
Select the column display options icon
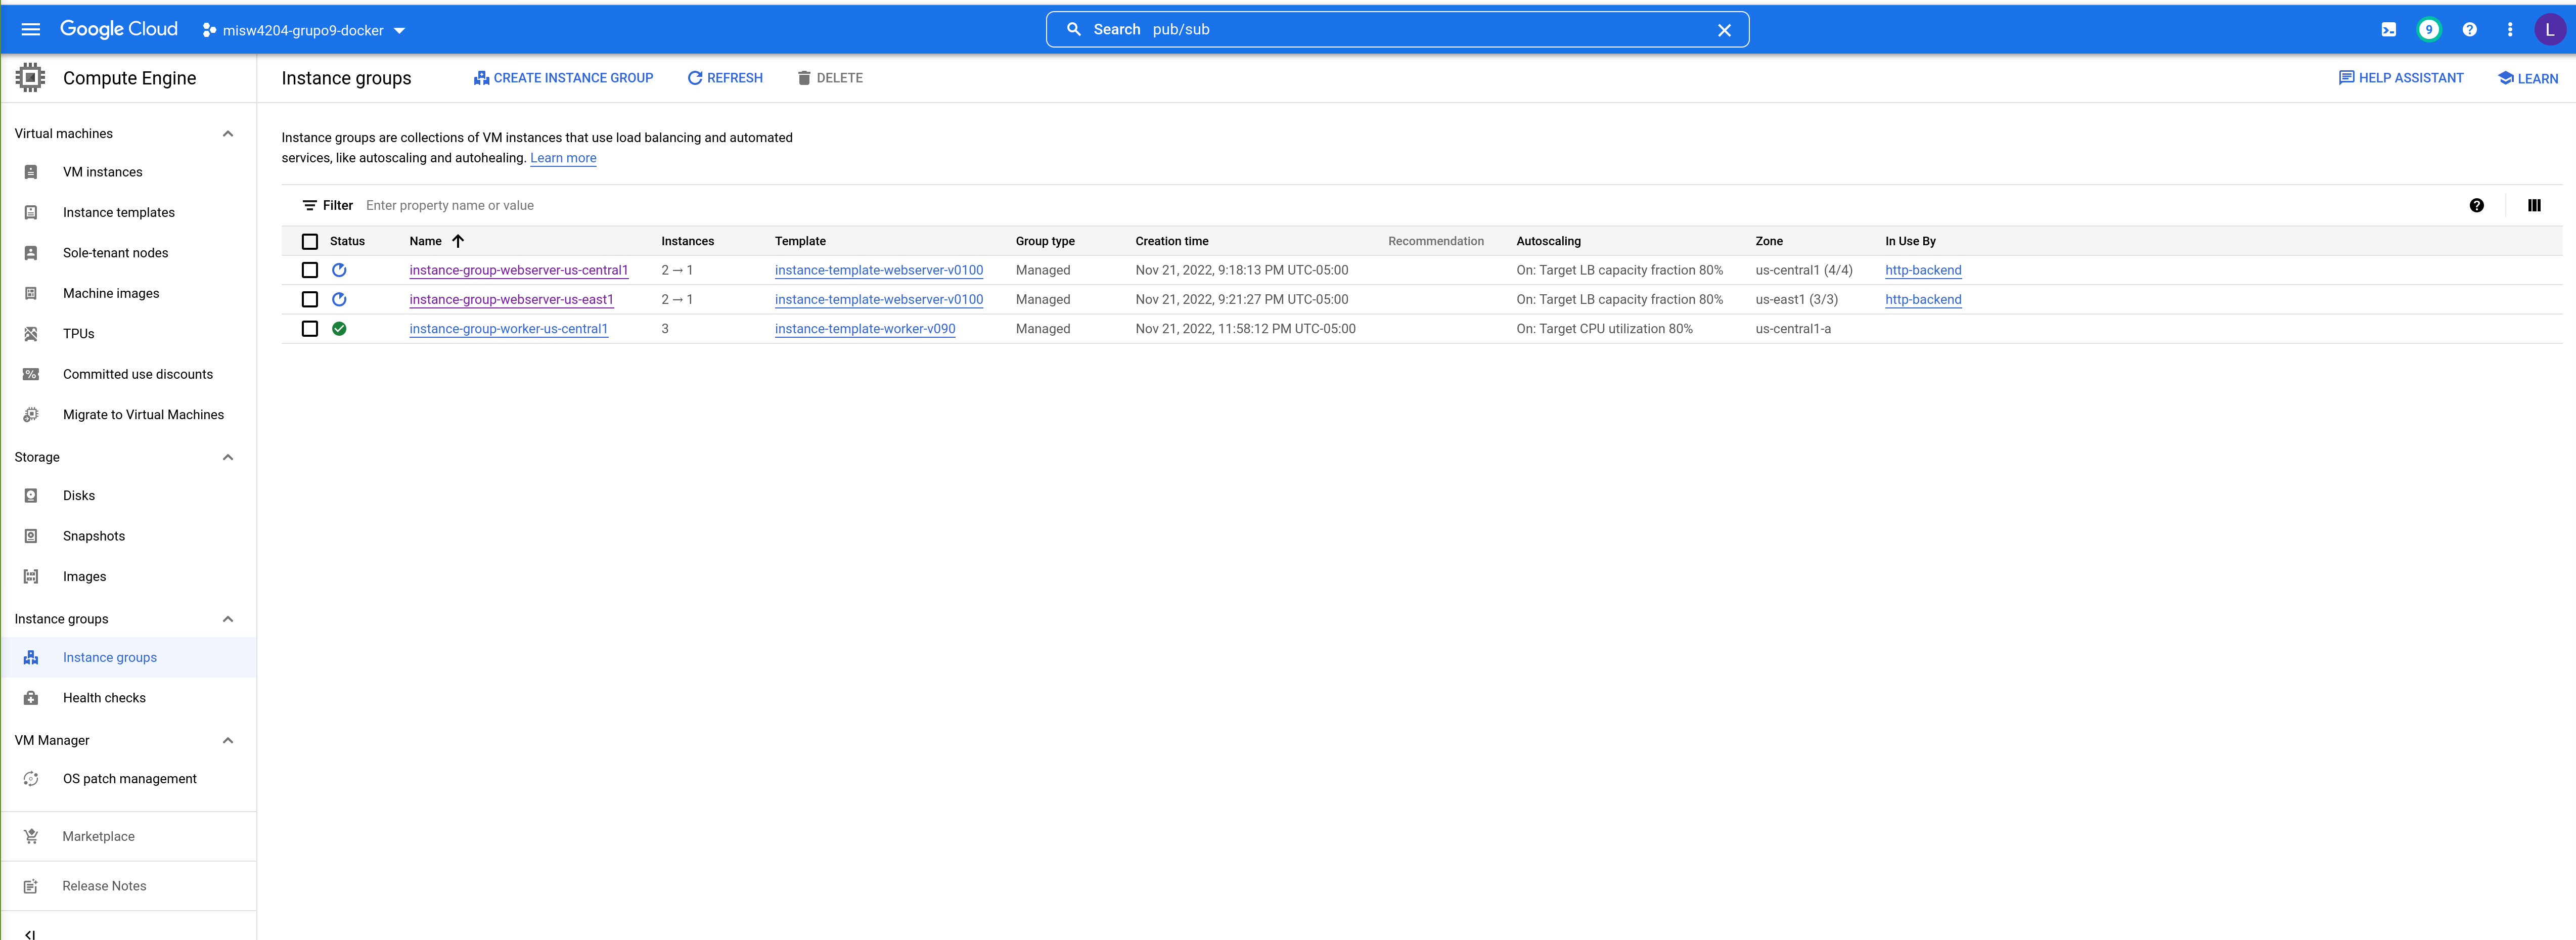tap(2536, 205)
